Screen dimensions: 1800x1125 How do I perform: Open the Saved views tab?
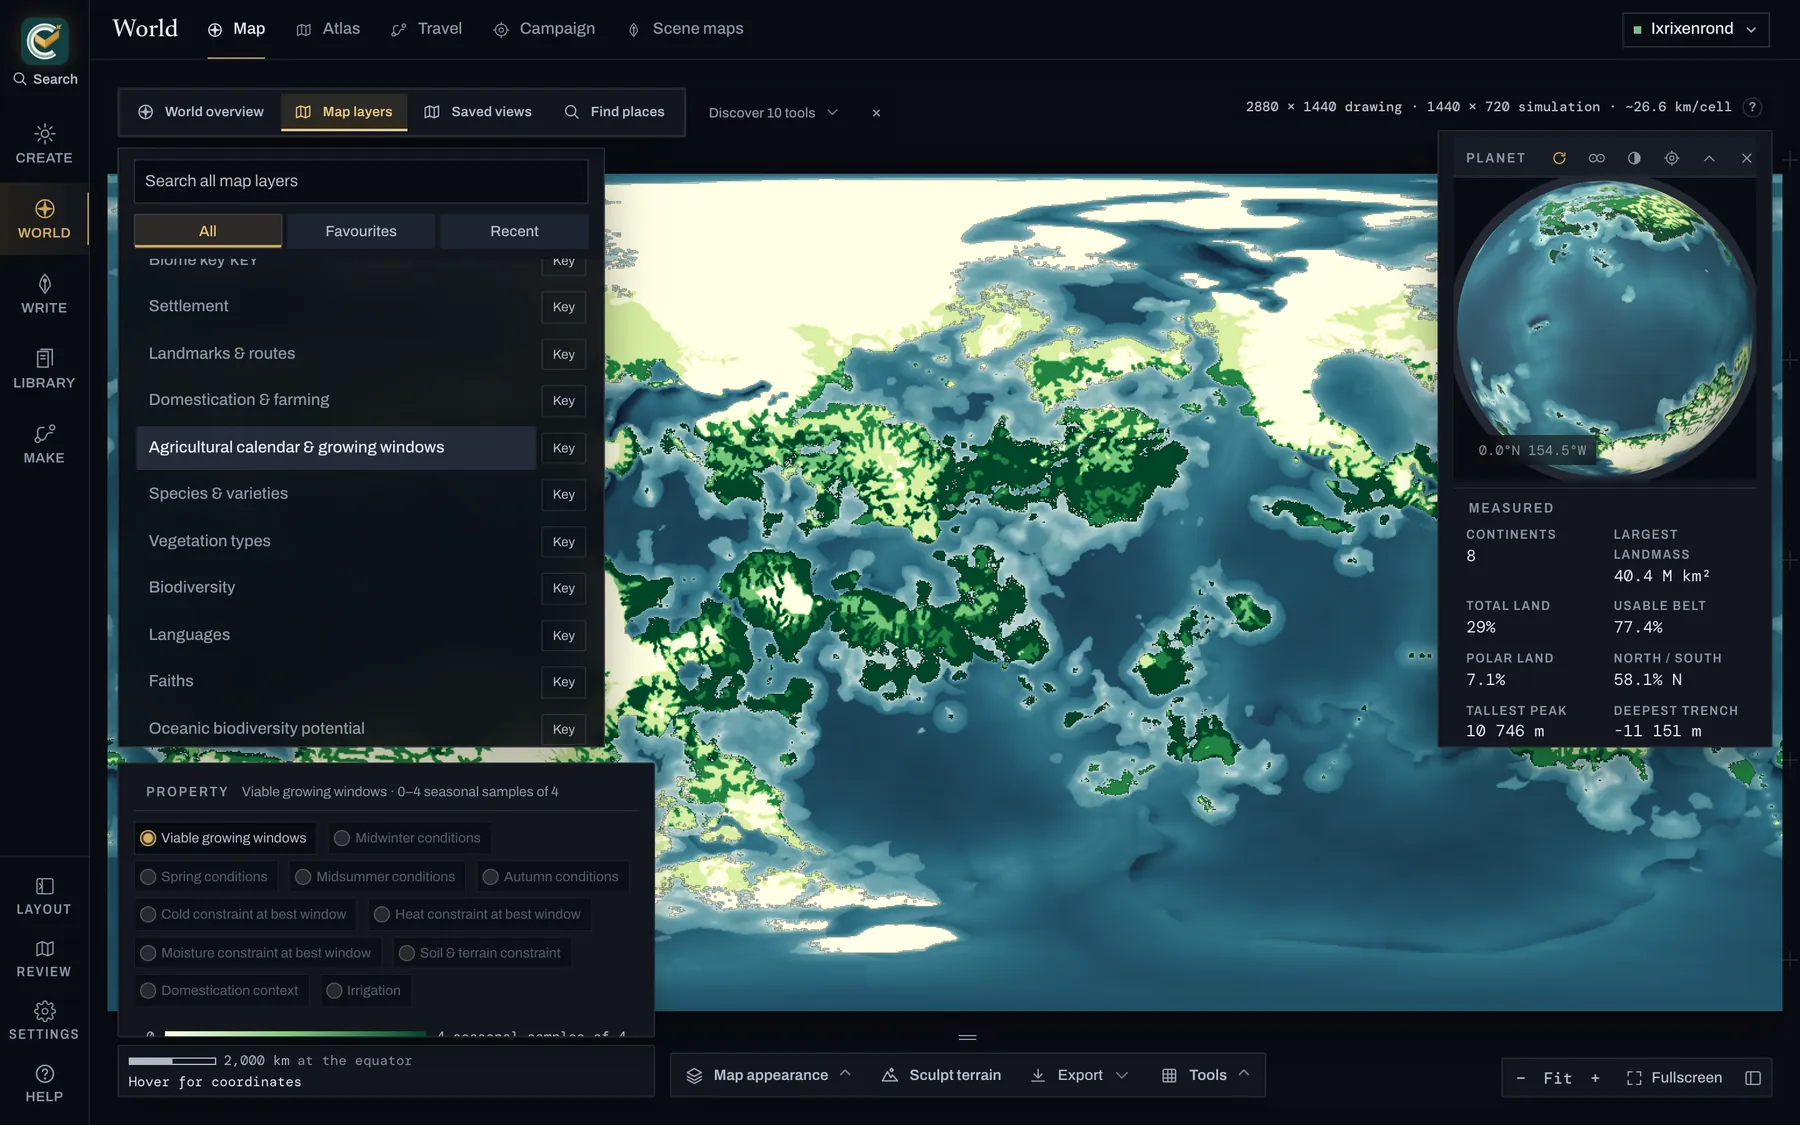coord(478,112)
